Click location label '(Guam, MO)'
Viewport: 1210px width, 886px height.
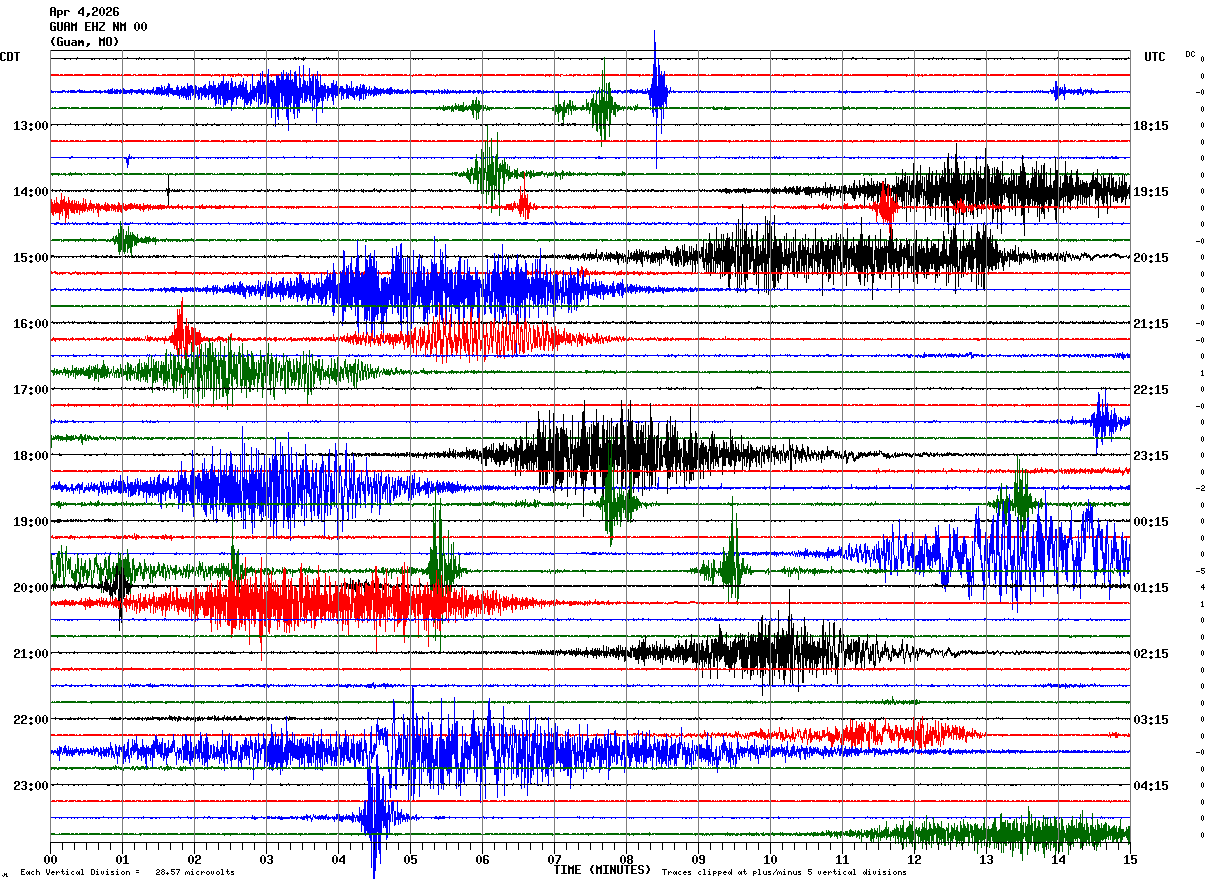click(84, 42)
